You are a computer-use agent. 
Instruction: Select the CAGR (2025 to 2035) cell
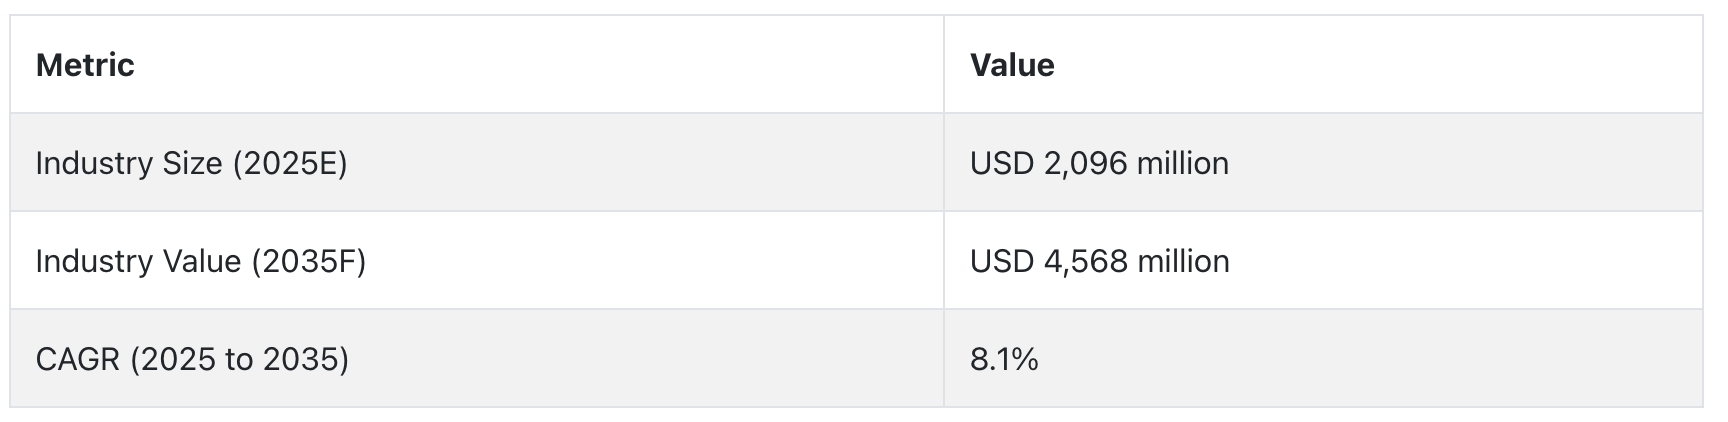click(x=477, y=358)
